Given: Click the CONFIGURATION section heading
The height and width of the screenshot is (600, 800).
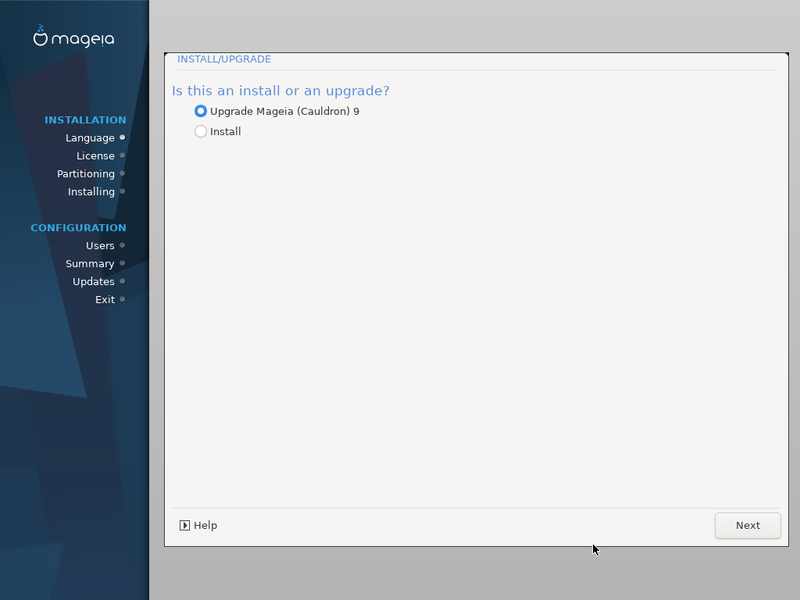Looking at the screenshot, I should coord(78,228).
